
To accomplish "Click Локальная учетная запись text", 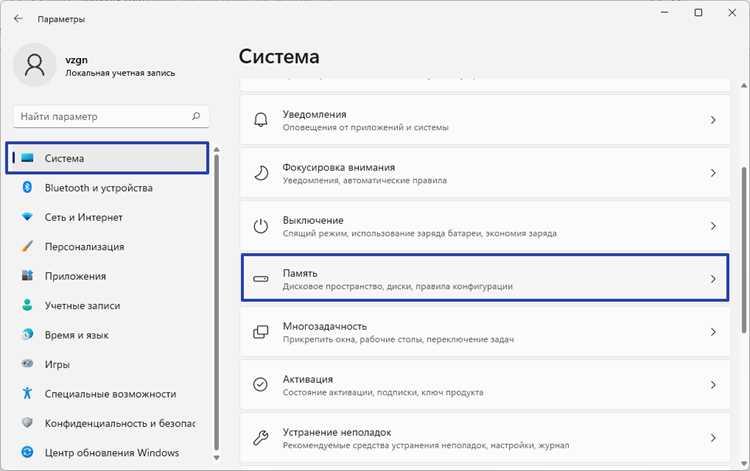I will point(120,73).
